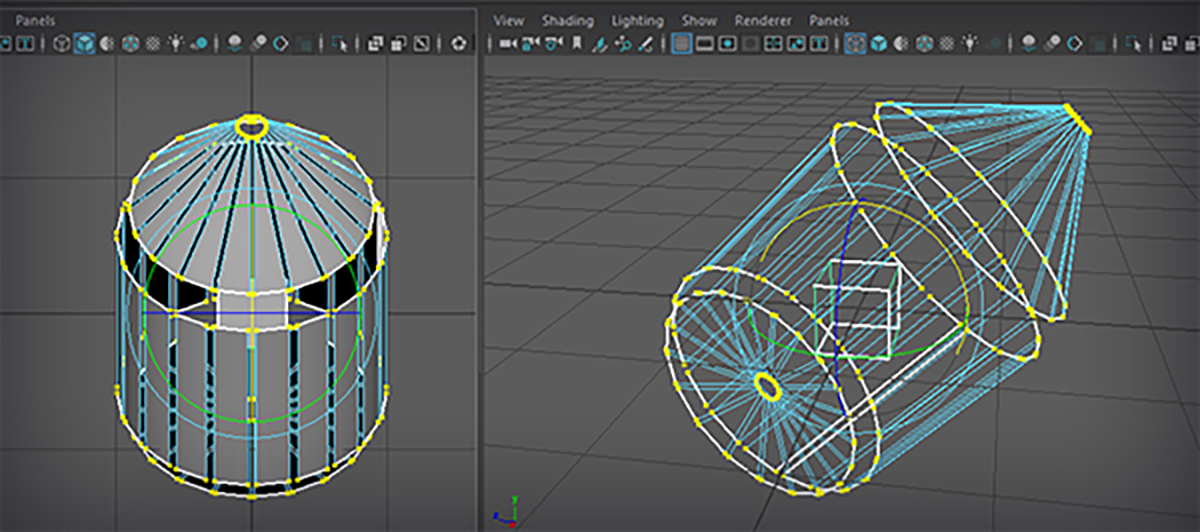Image resolution: width=1200 pixels, height=532 pixels.
Task: Toggle Safe Title in right panel
Action: (818, 43)
